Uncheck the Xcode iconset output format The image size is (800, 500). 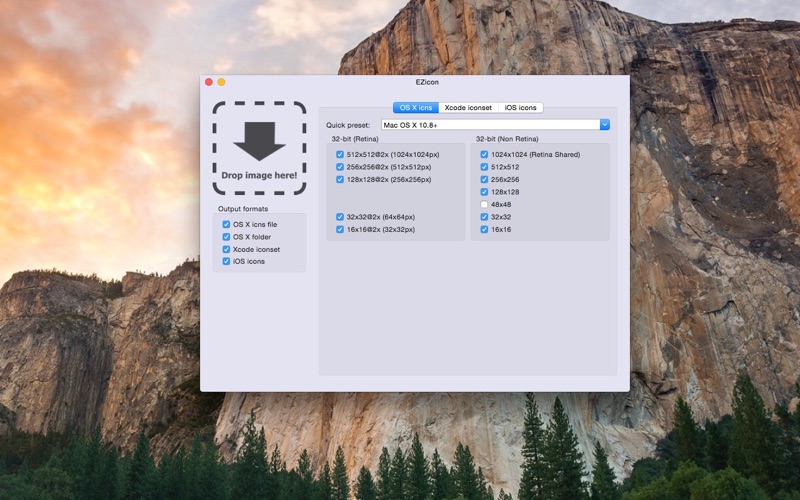click(x=226, y=249)
